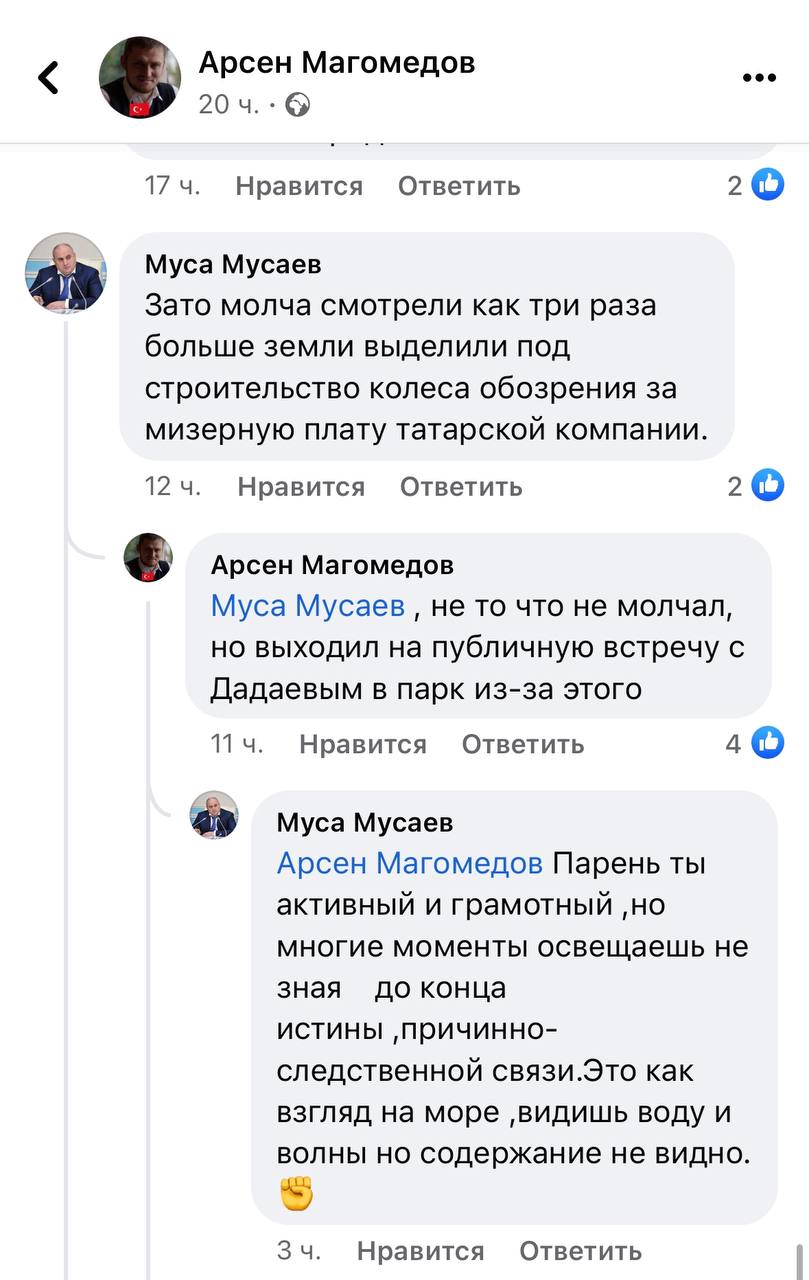Tap like reaction icon on 17 ч. comment

pos(767,185)
